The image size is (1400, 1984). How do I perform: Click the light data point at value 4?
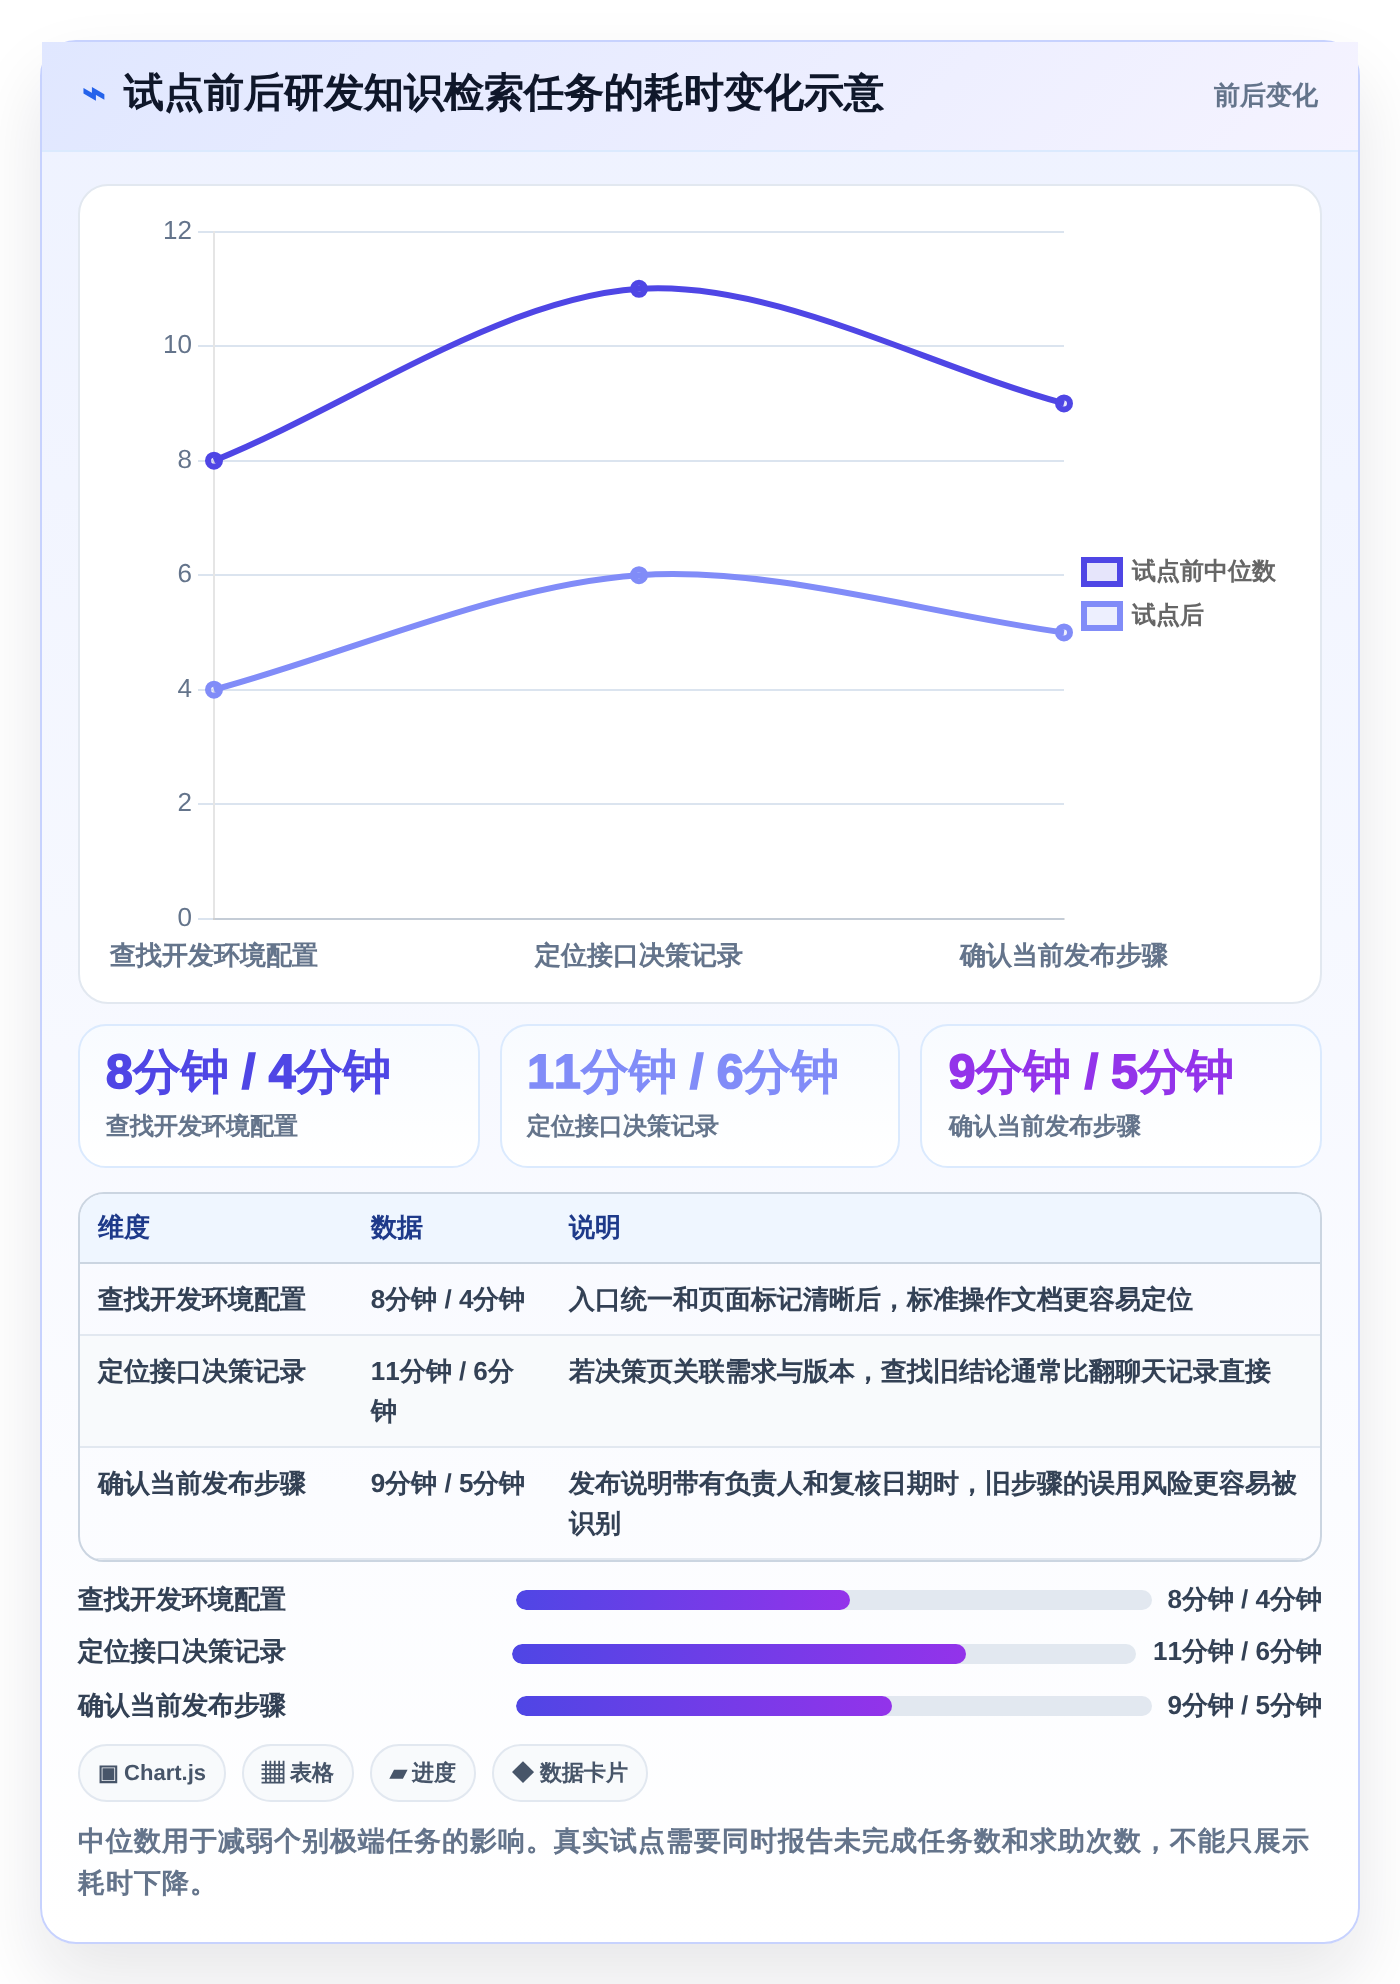214,690
